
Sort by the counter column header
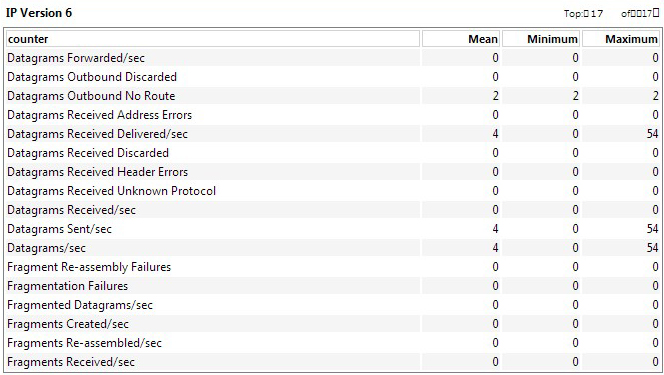213,39
